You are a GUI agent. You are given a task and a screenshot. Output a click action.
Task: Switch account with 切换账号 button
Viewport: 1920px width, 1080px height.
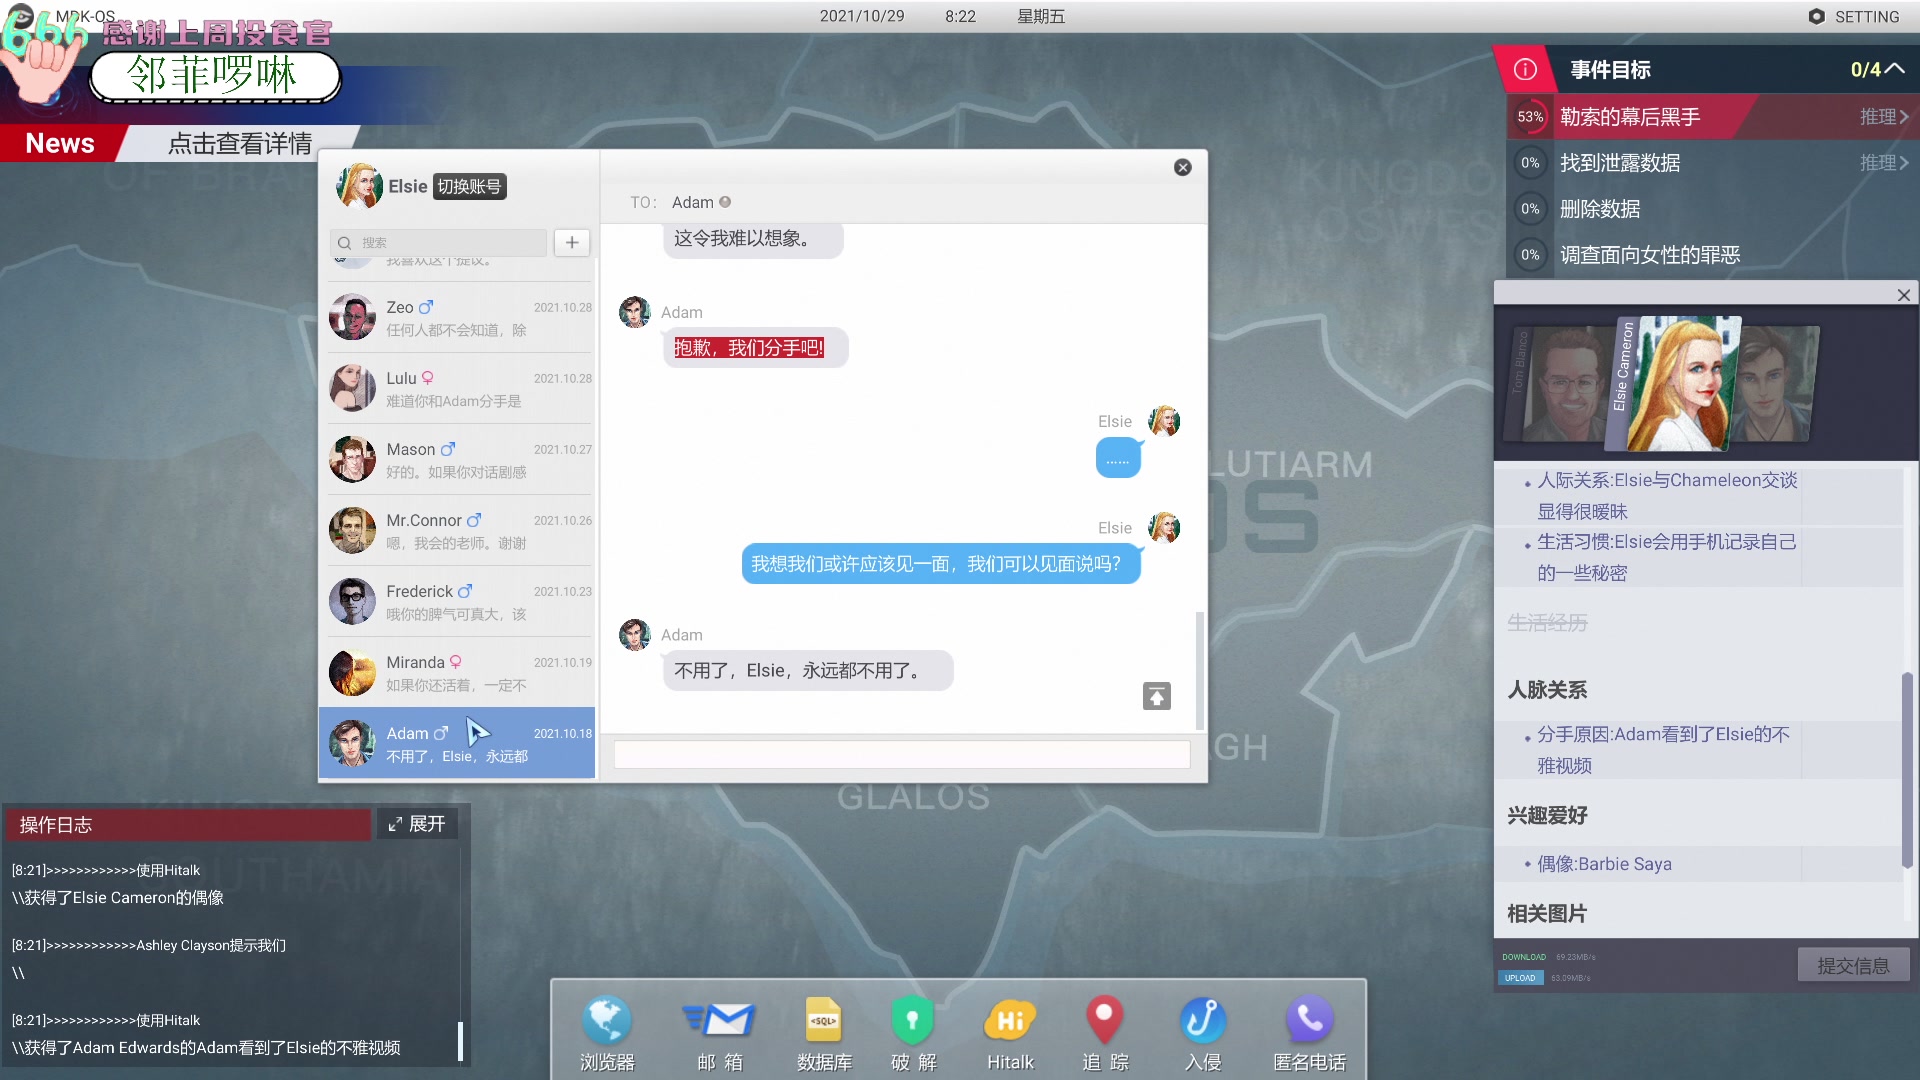click(x=469, y=187)
